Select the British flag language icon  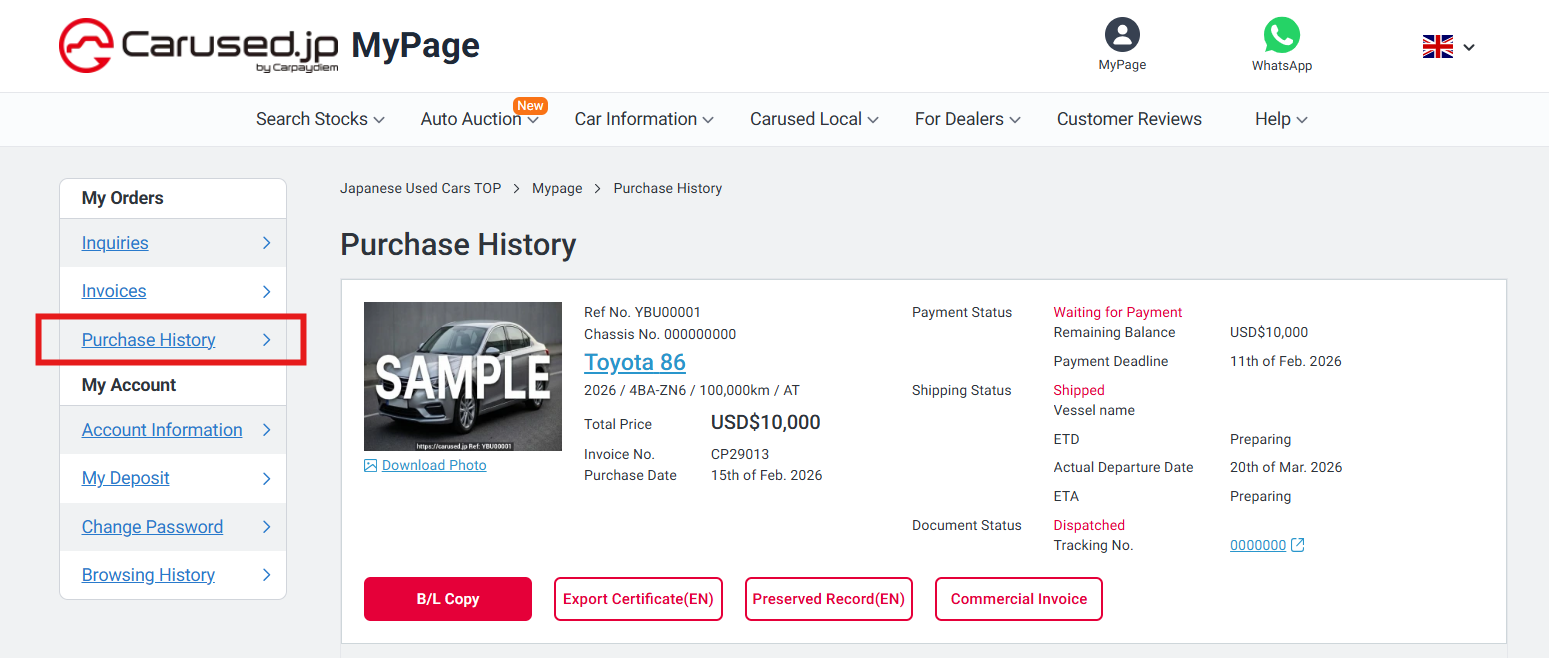[x=1438, y=46]
